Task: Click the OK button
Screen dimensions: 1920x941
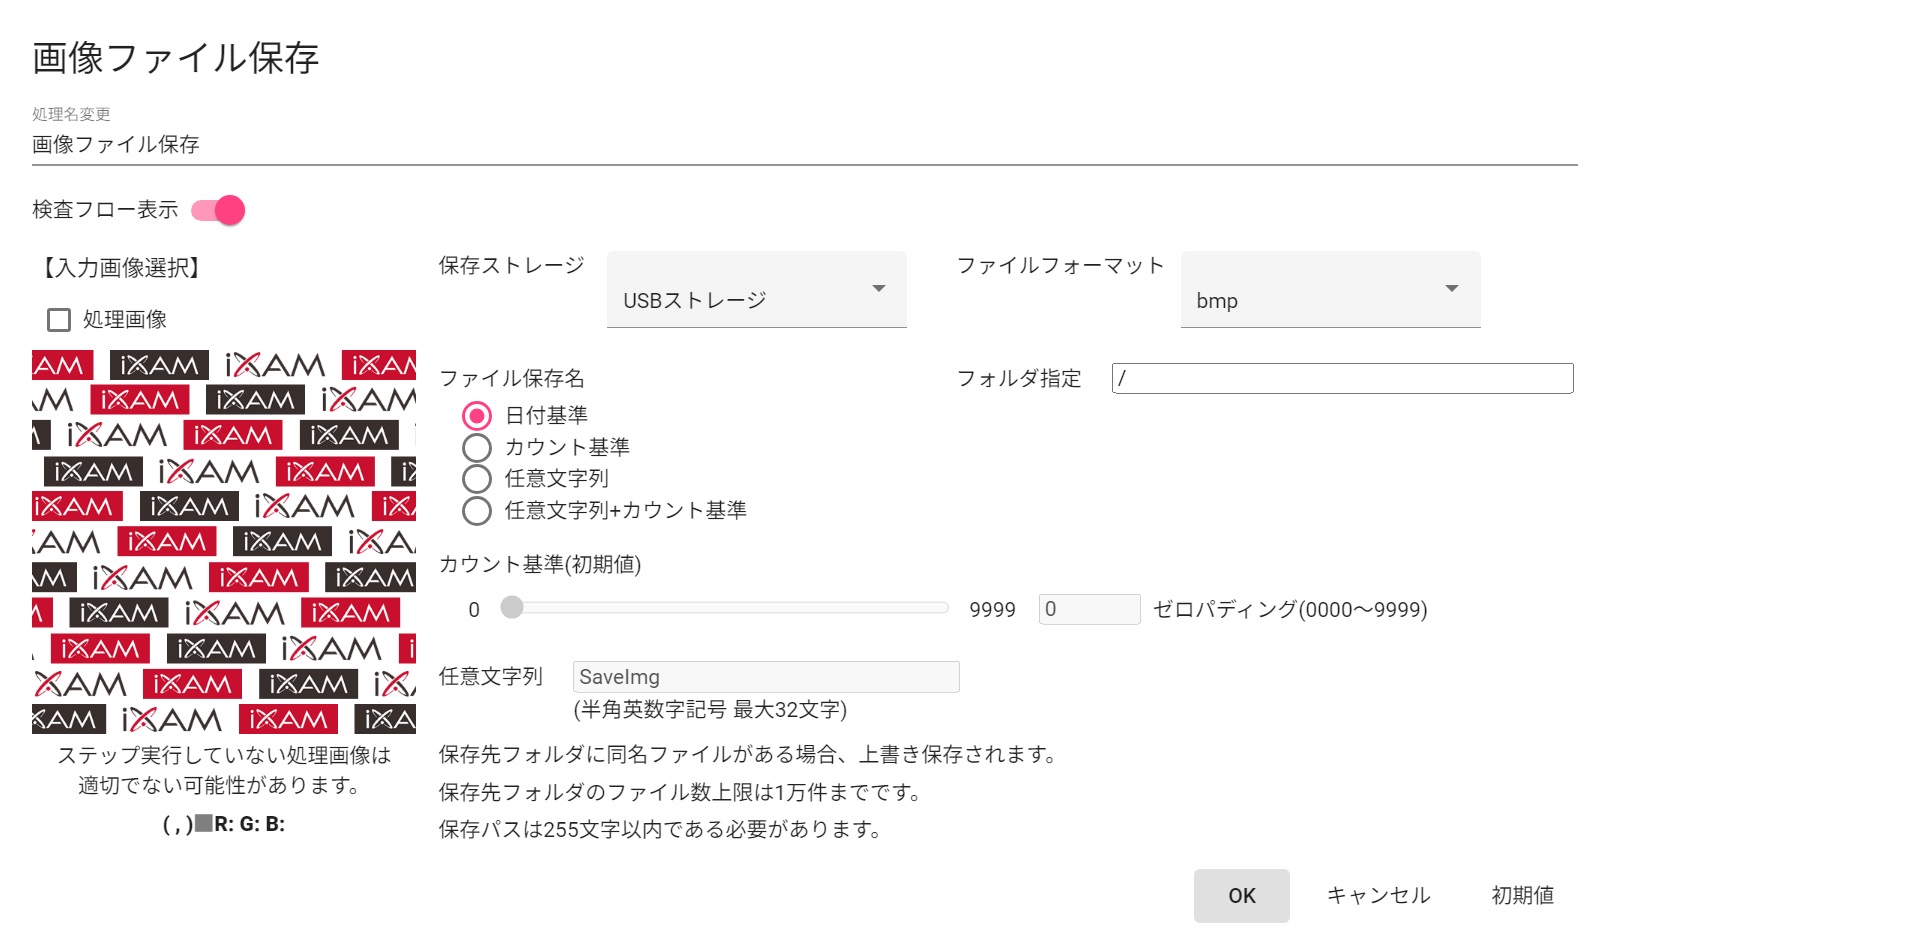Action: (x=1241, y=896)
